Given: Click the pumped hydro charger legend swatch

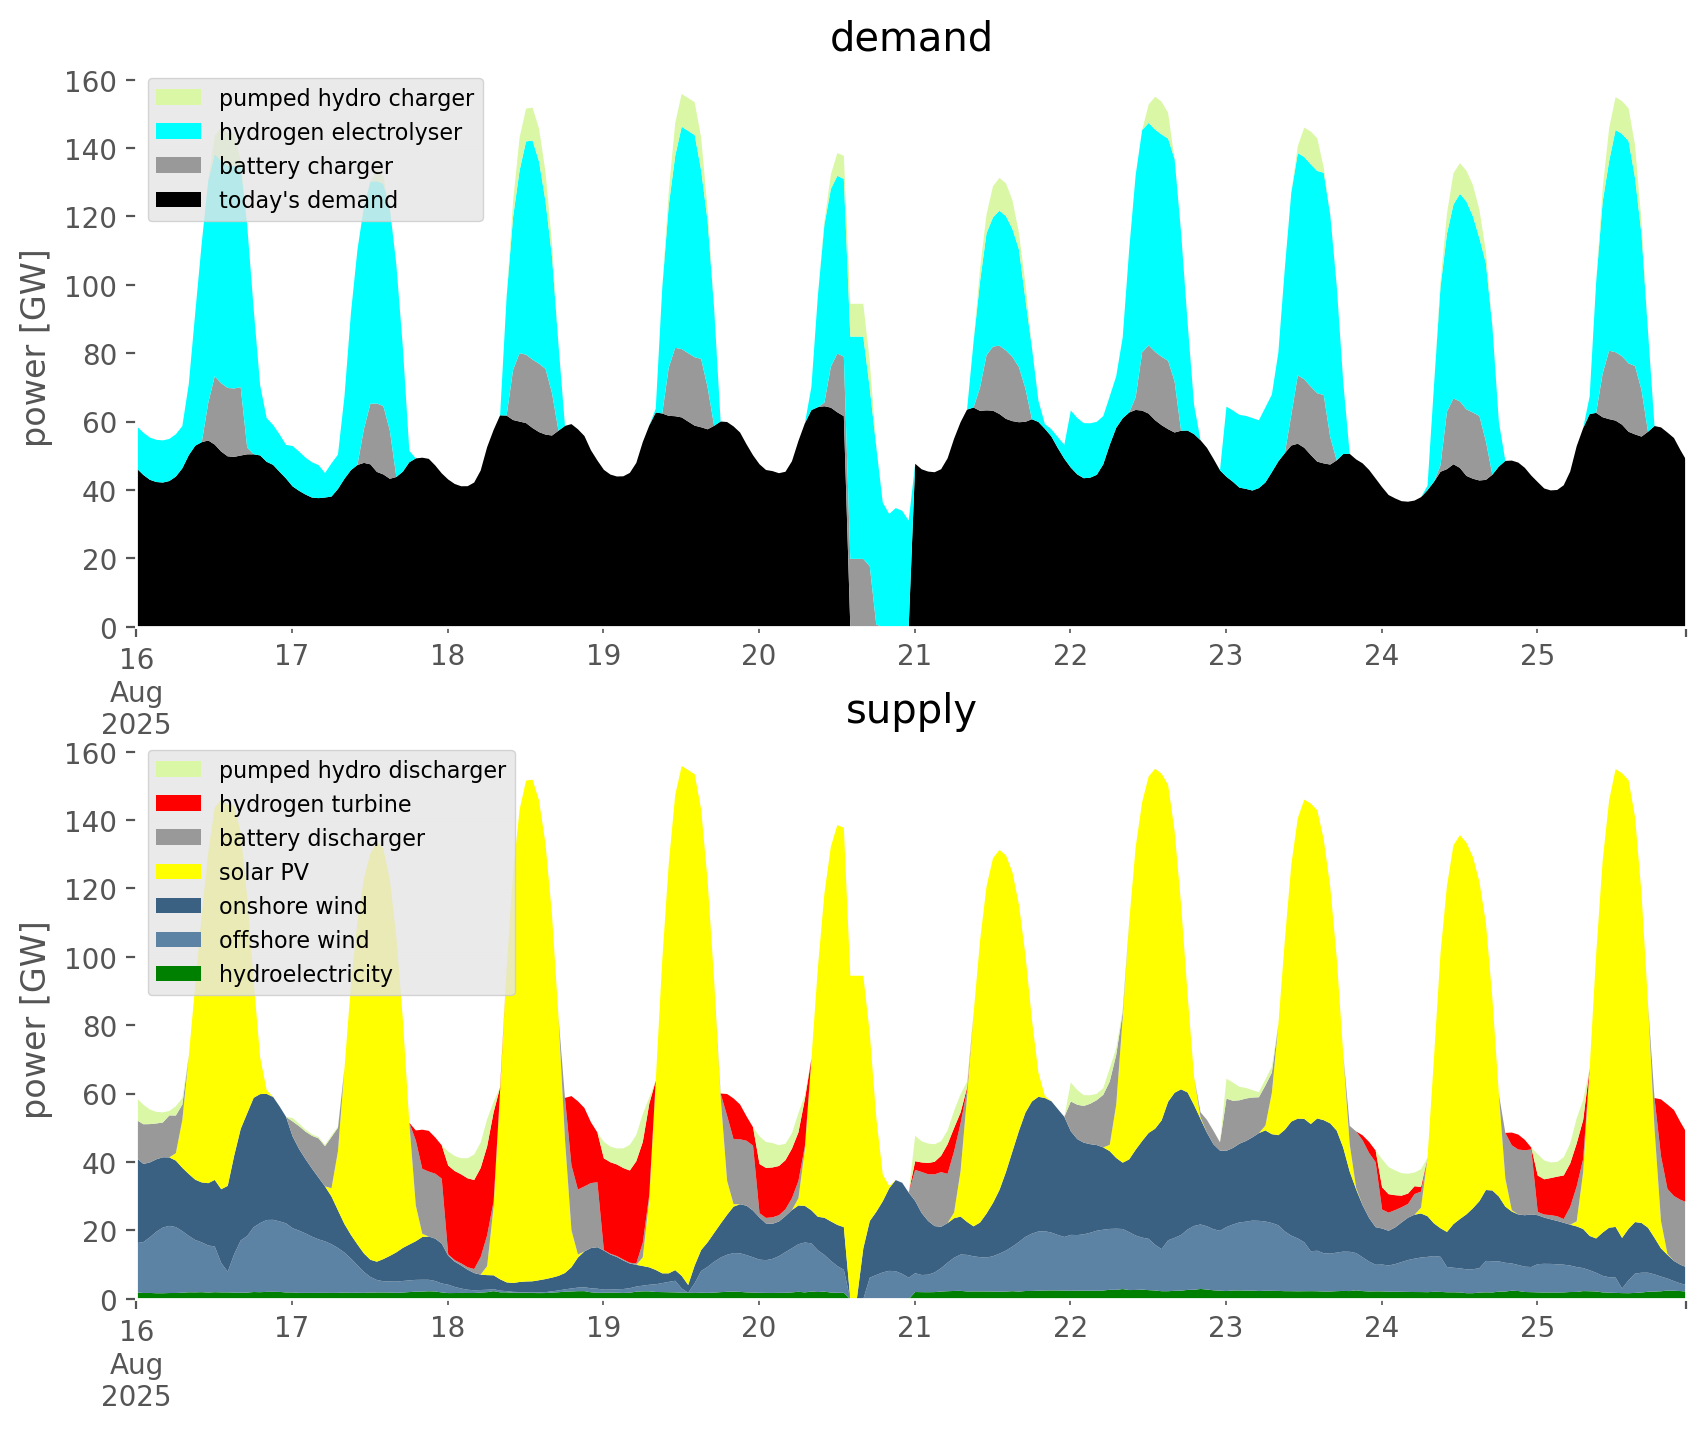Looking at the screenshot, I should [x=180, y=98].
